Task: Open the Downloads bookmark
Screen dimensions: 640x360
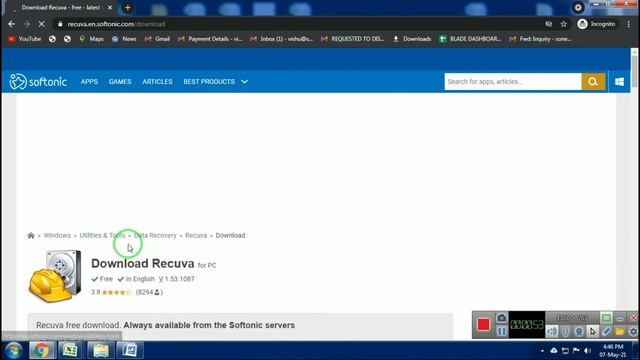Action: [x=412, y=39]
